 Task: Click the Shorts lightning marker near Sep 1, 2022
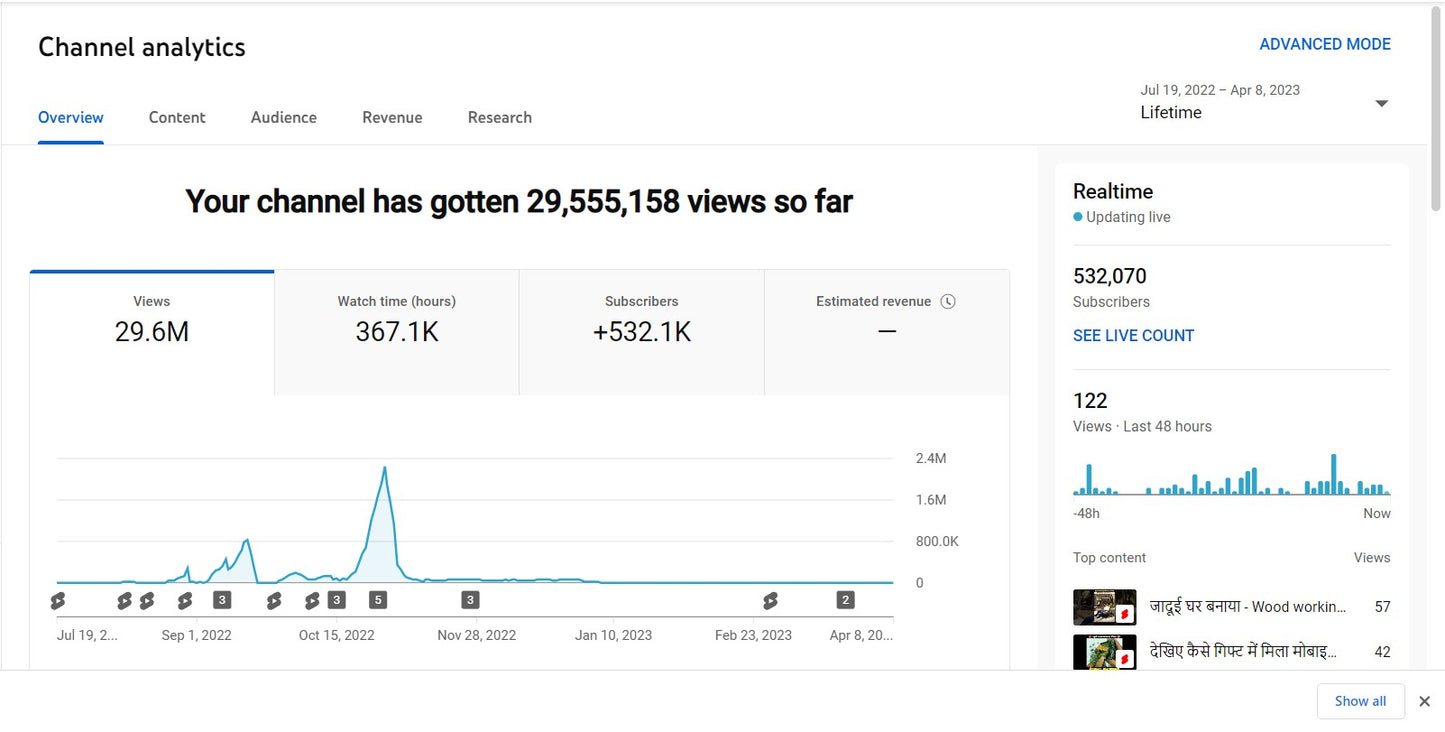pos(123,599)
